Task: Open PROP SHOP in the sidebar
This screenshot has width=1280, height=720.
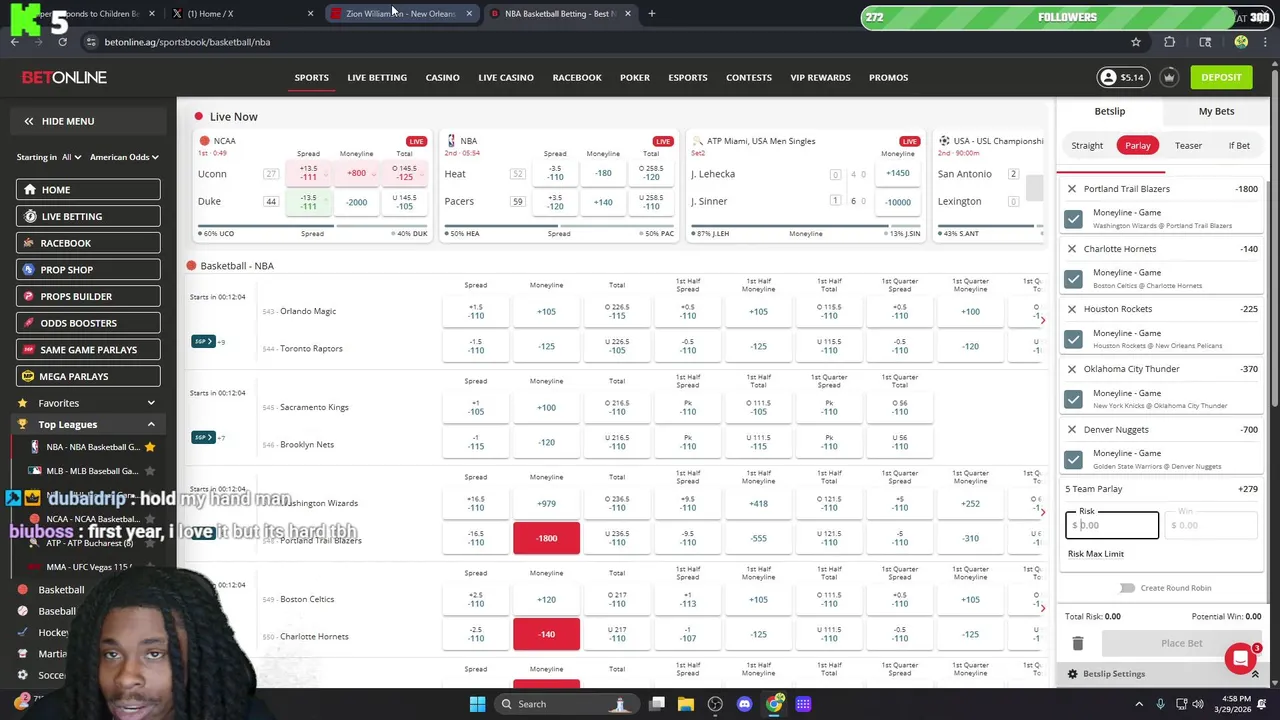Action: [88, 270]
